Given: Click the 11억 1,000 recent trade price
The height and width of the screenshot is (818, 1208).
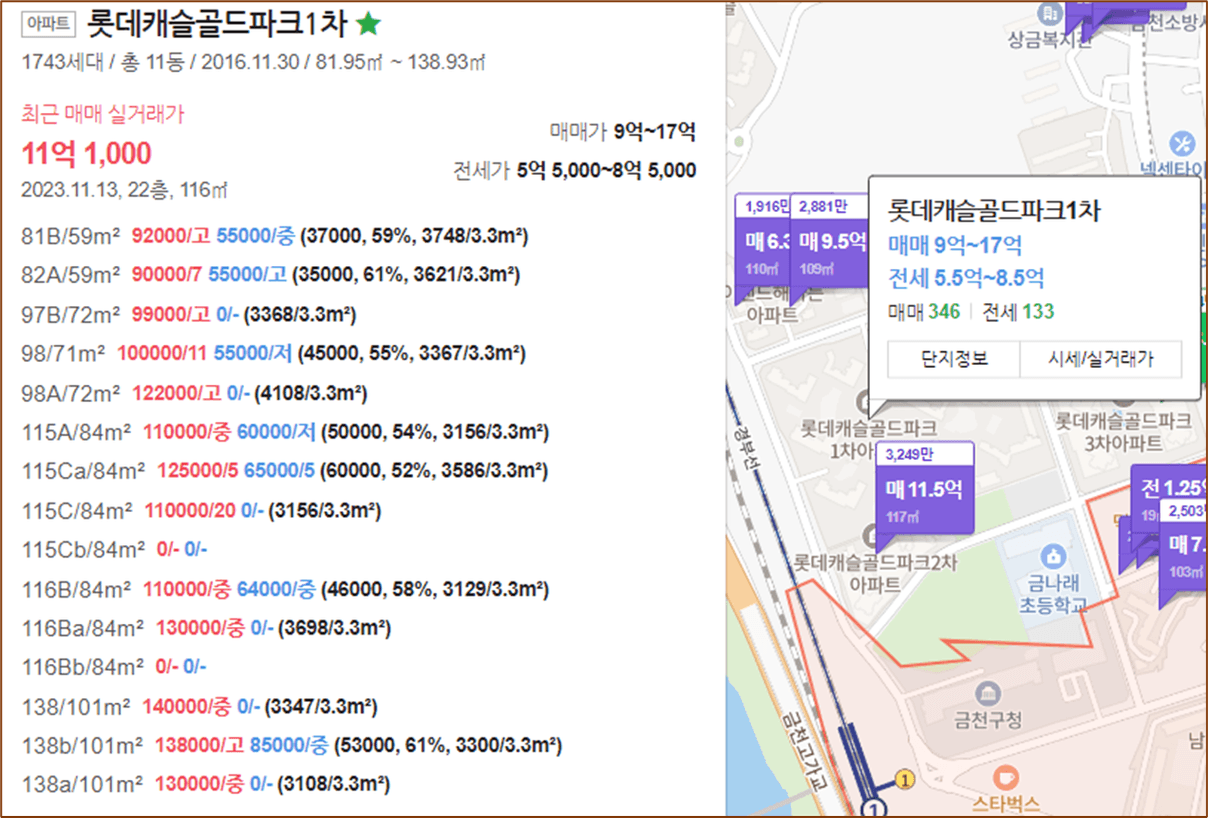Looking at the screenshot, I should (x=87, y=153).
